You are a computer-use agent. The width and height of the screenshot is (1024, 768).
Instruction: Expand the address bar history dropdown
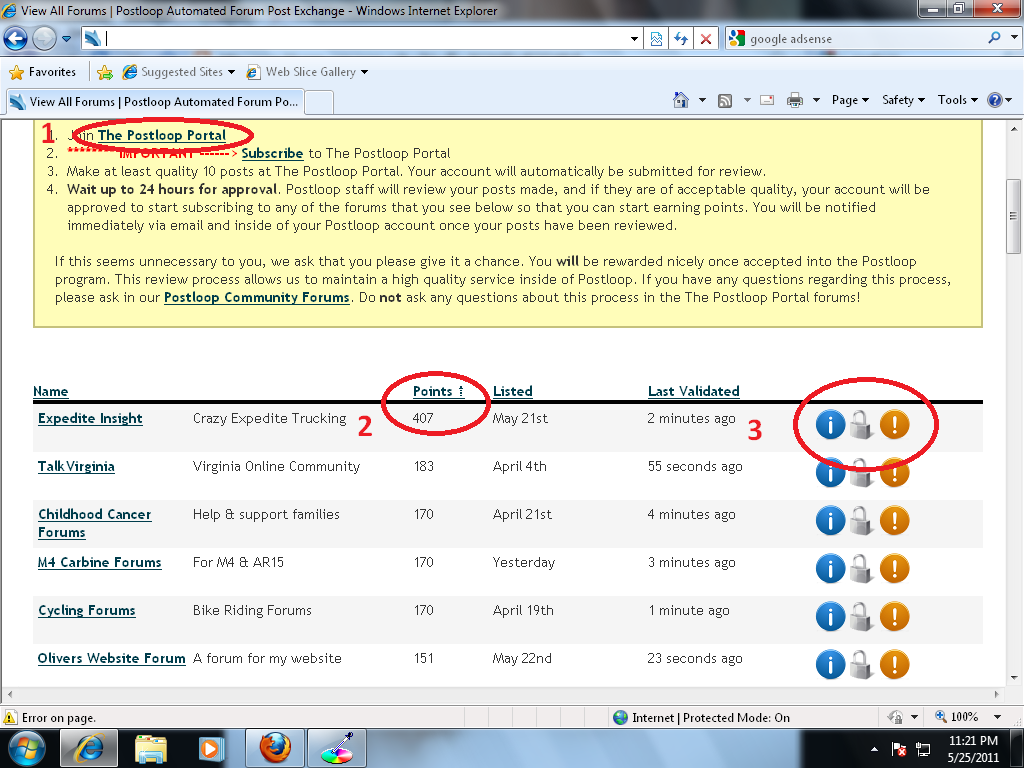coord(634,39)
